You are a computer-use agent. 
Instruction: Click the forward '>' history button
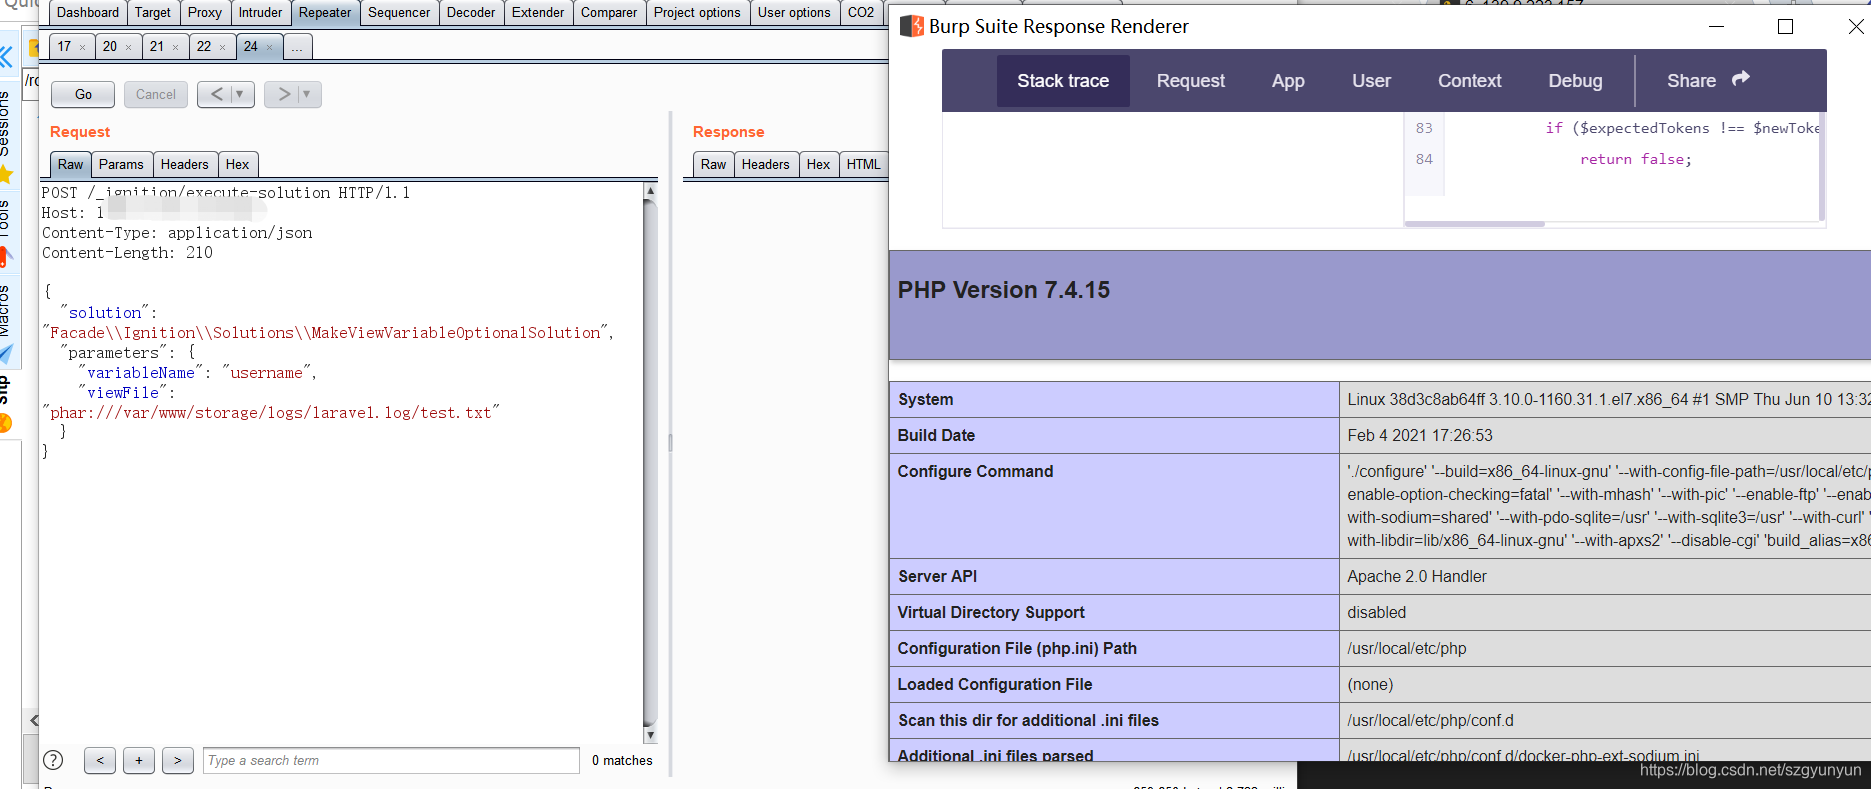[x=284, y=94]
